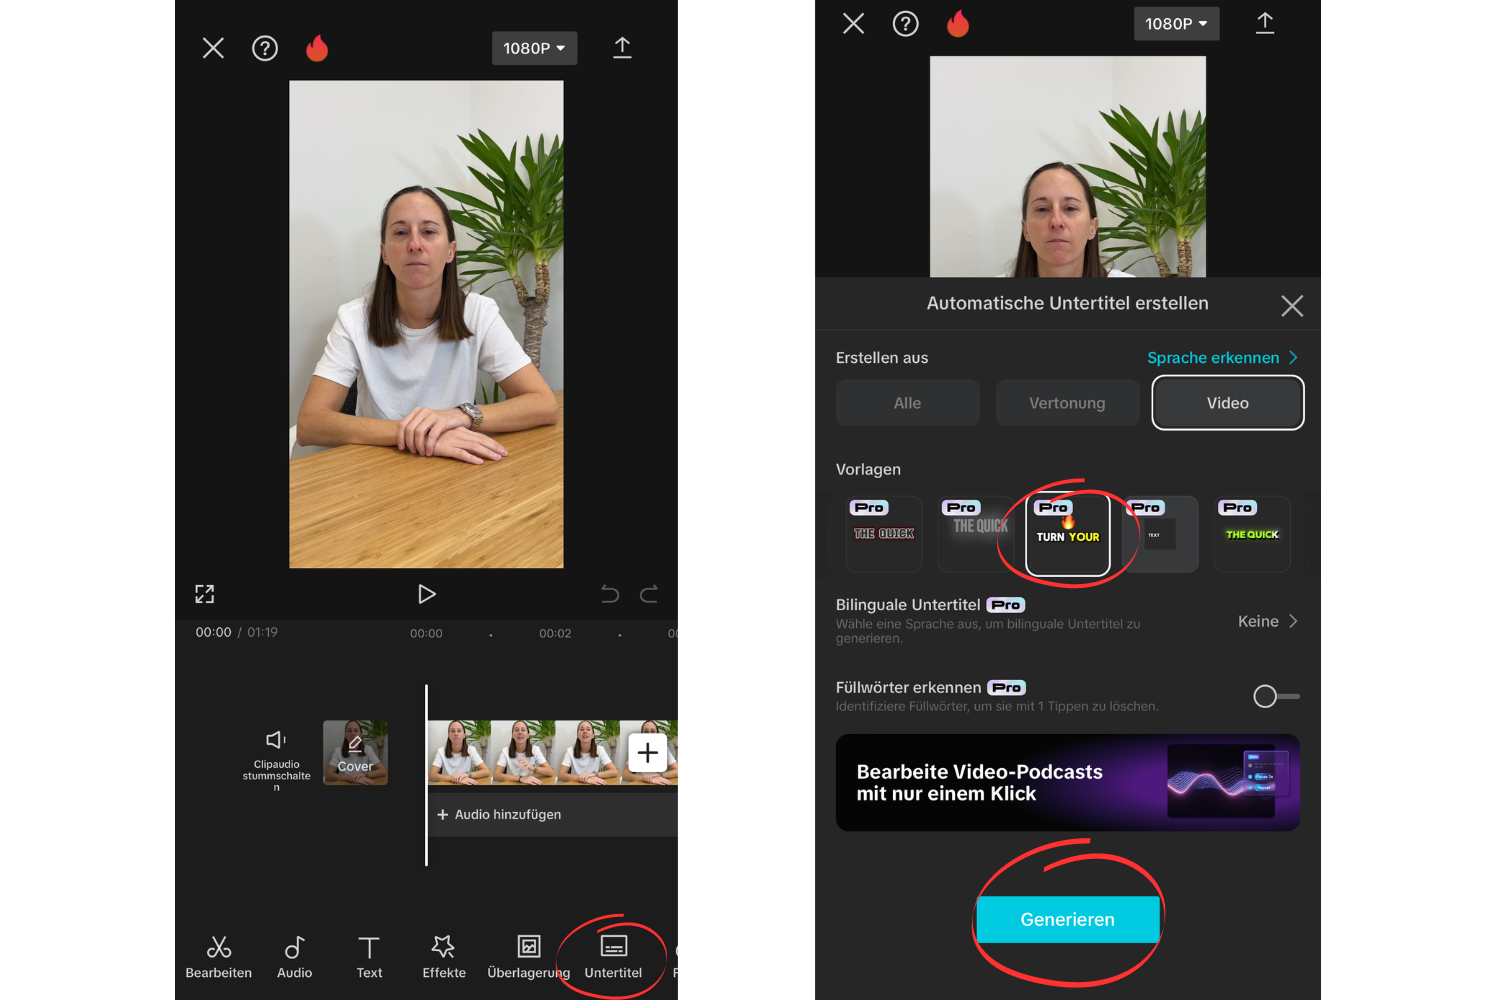
Task: Open the Effekte tool
Action: click(444, 957)
